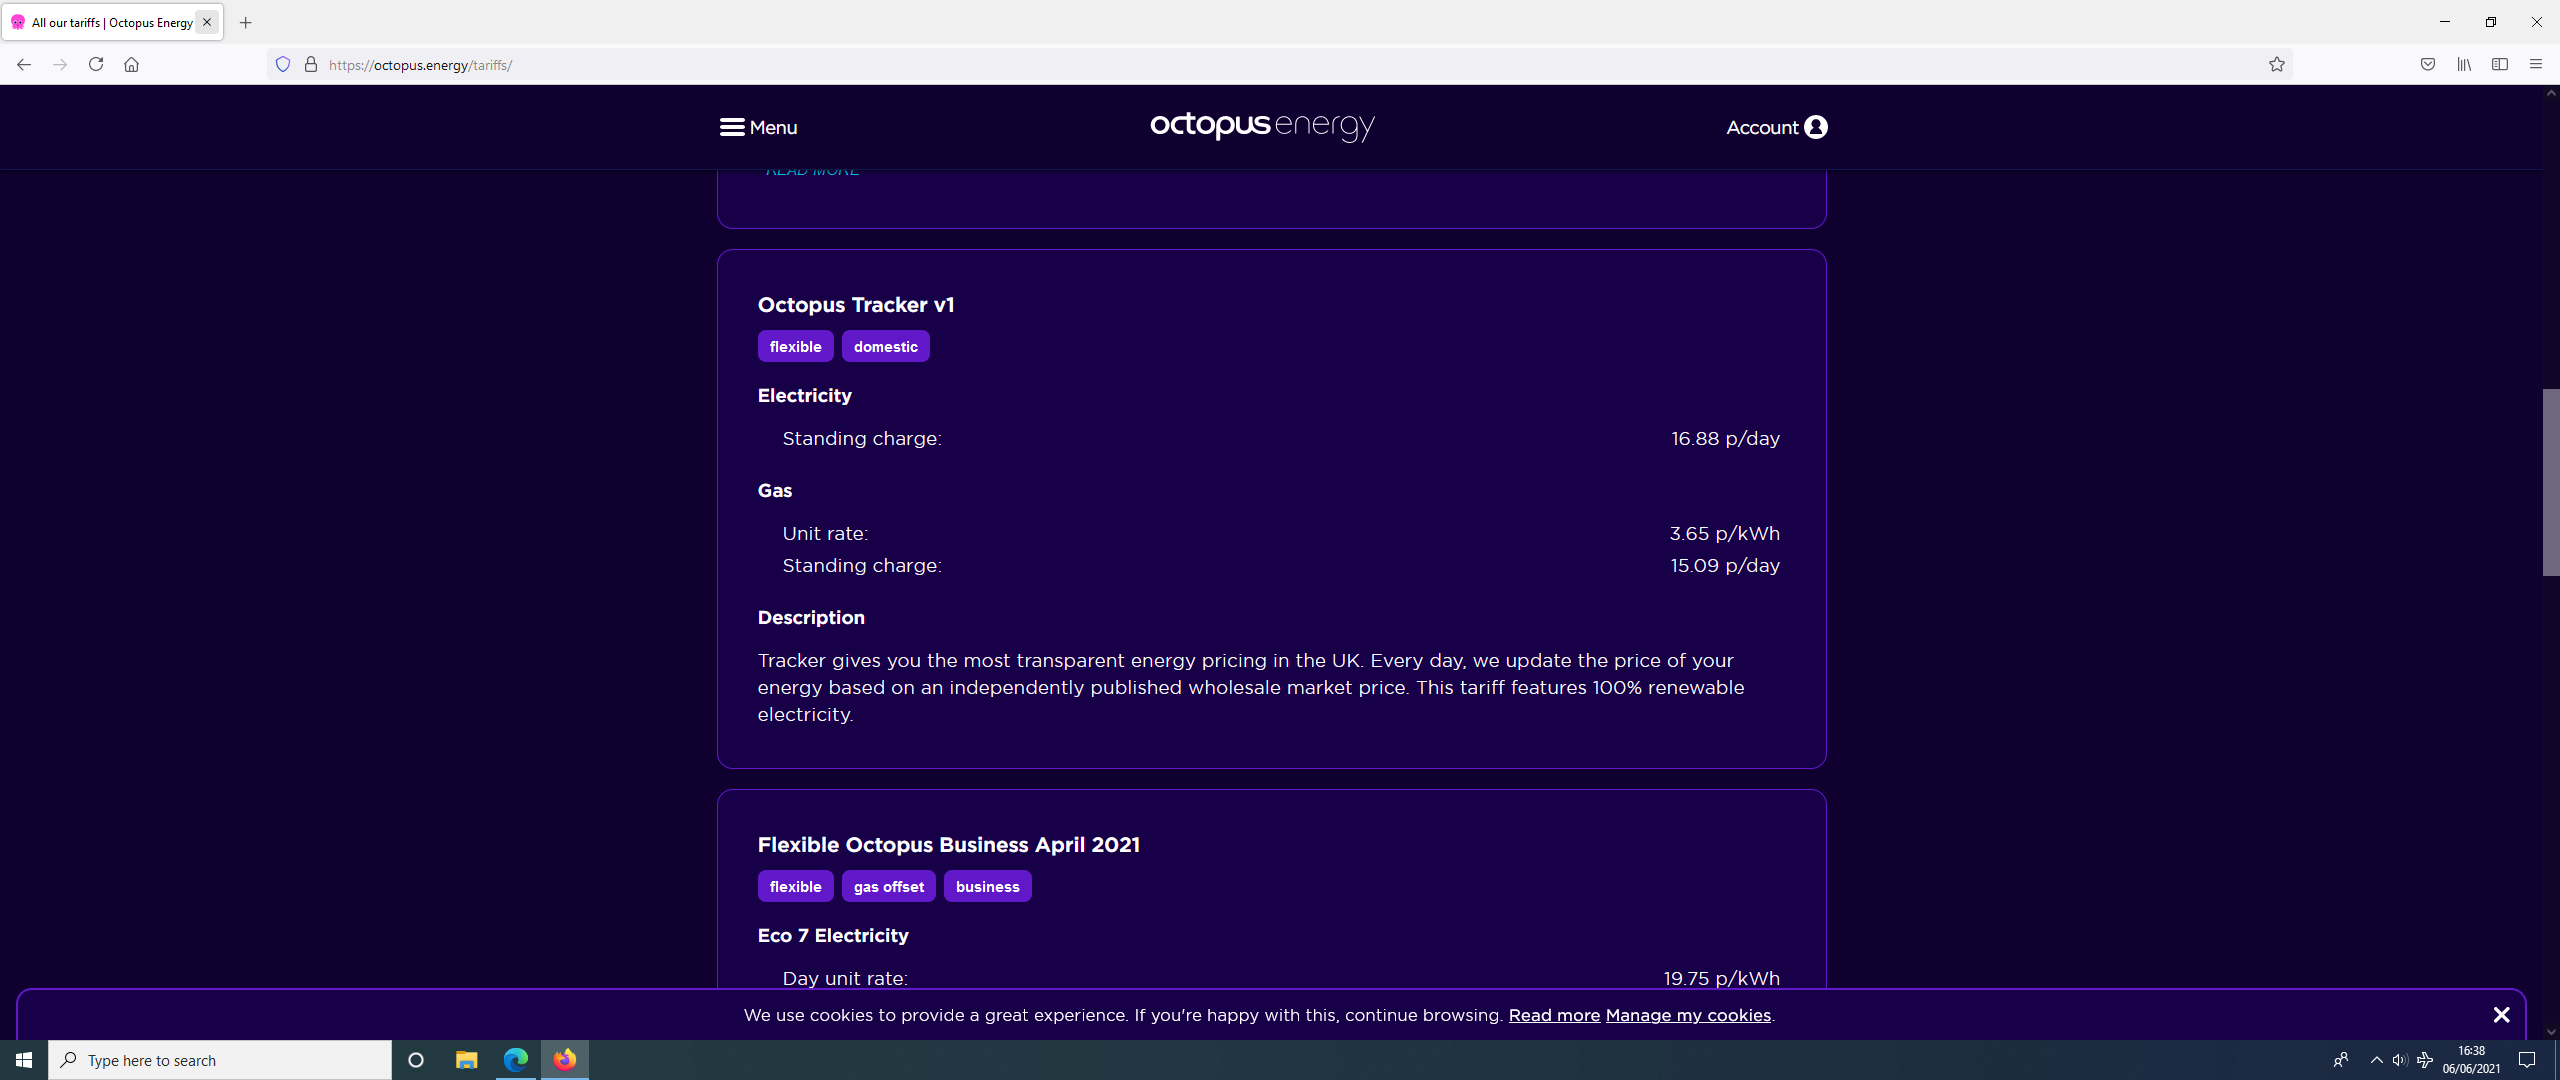
Task: Select the All our tariffs tab
Action: pyautogui.click(x=110, y=22)
